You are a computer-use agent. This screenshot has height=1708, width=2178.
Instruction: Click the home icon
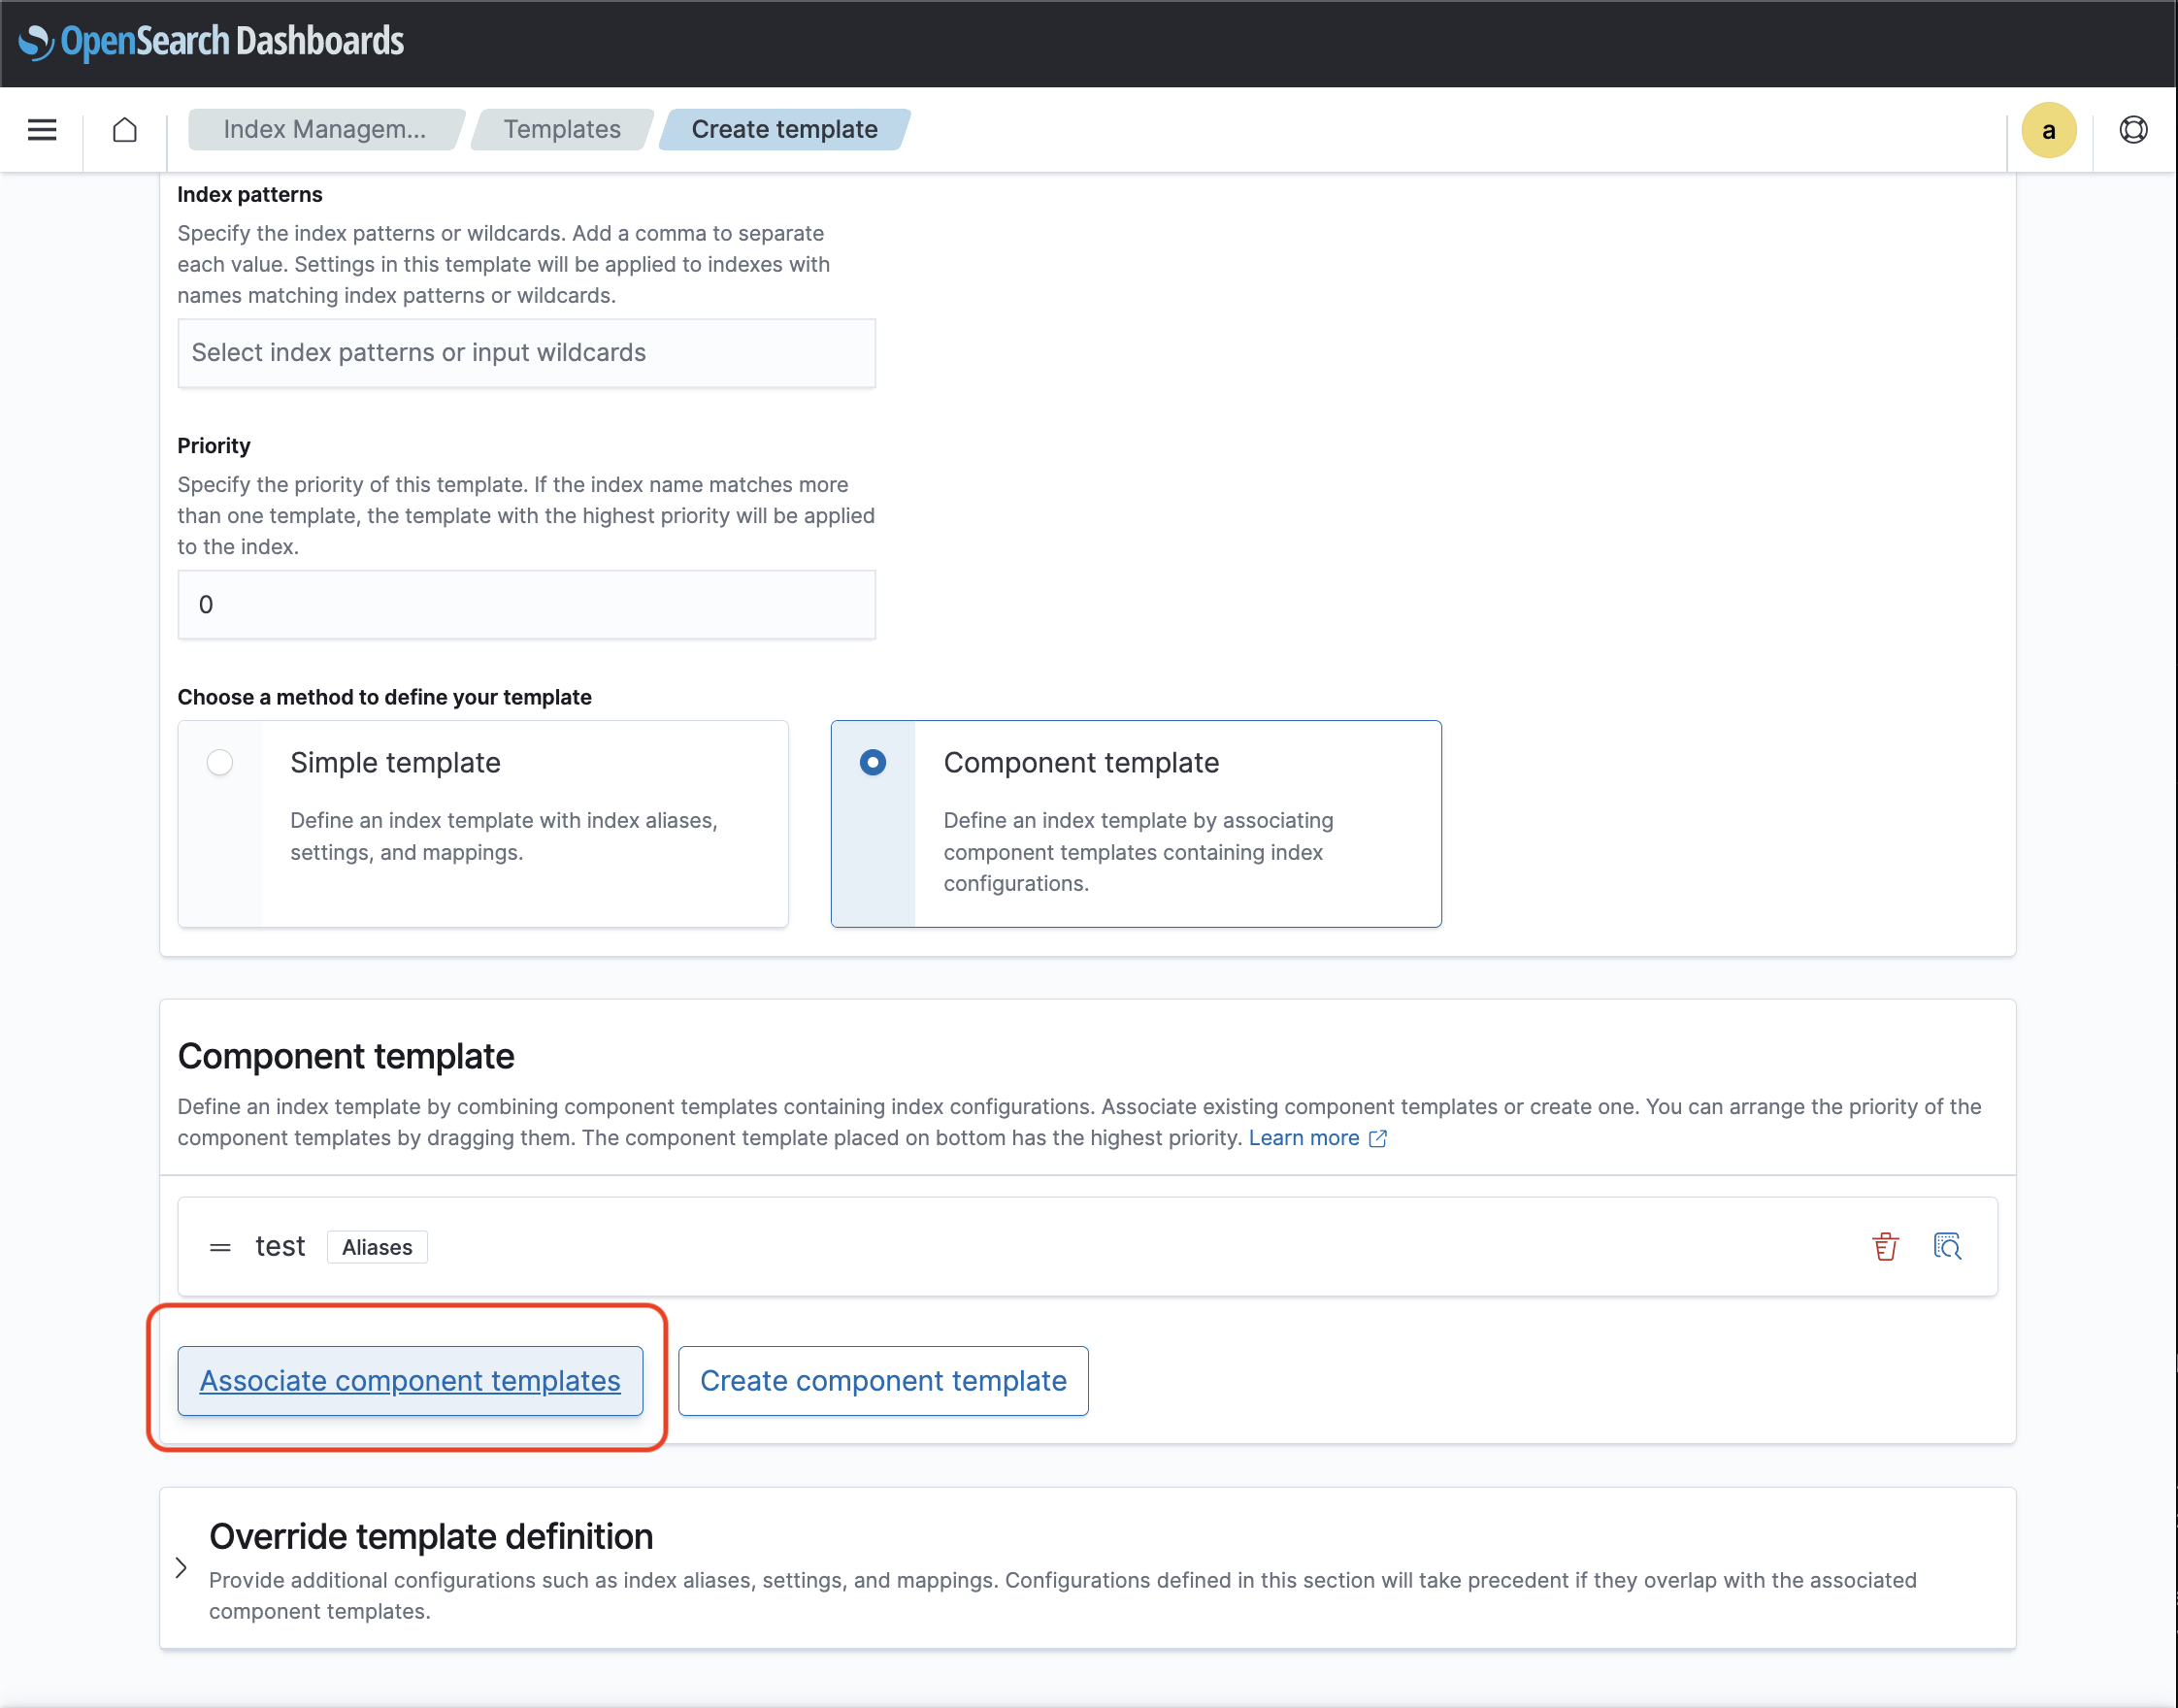pyautogui.click(x=124, y=129)
